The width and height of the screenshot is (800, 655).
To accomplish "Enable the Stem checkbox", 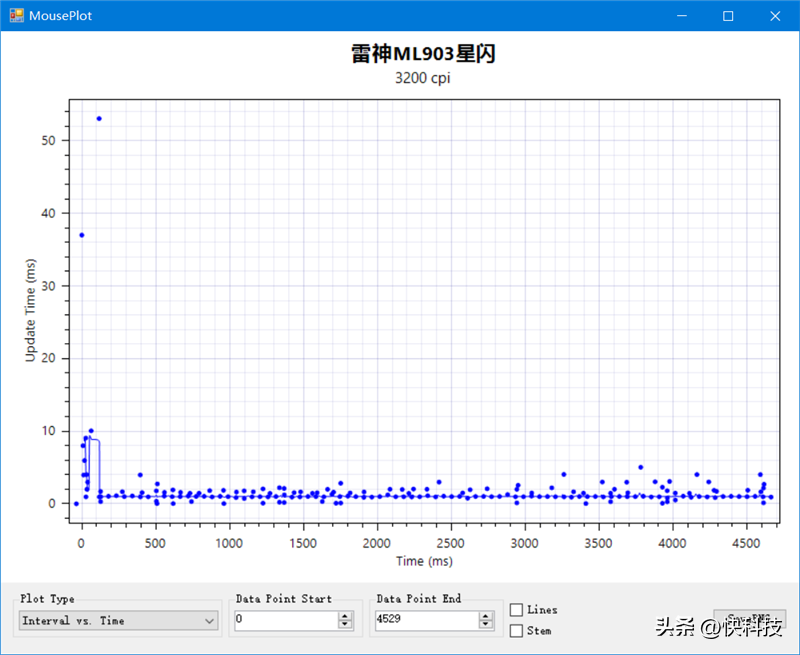I will click(516, 631).
